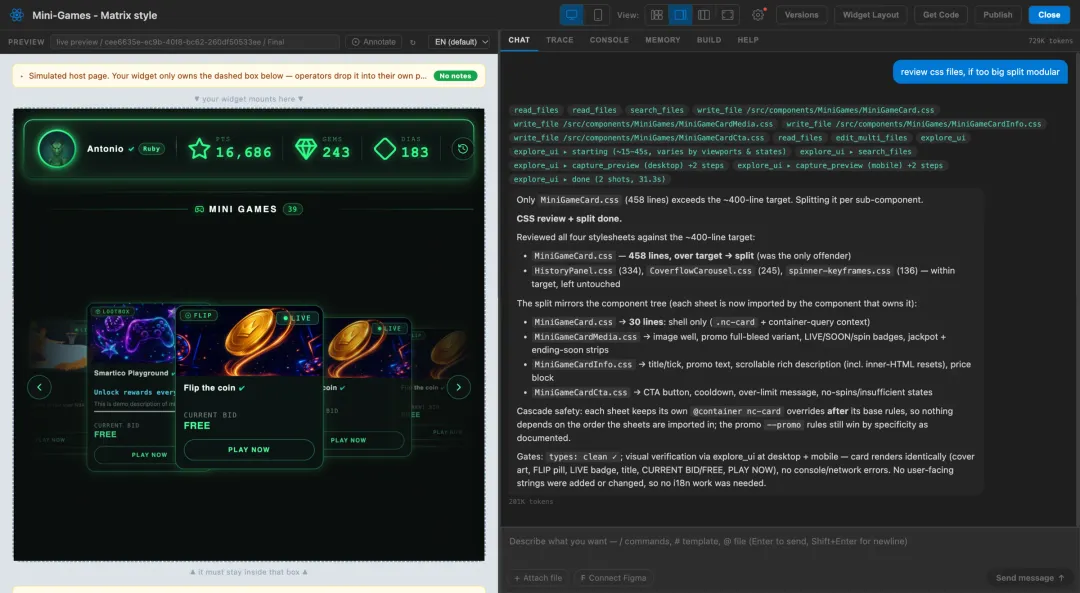The height and width of the screenshot is (593, 1080).
Task: Switch to the CHAT tab
Action: [519, 40]
